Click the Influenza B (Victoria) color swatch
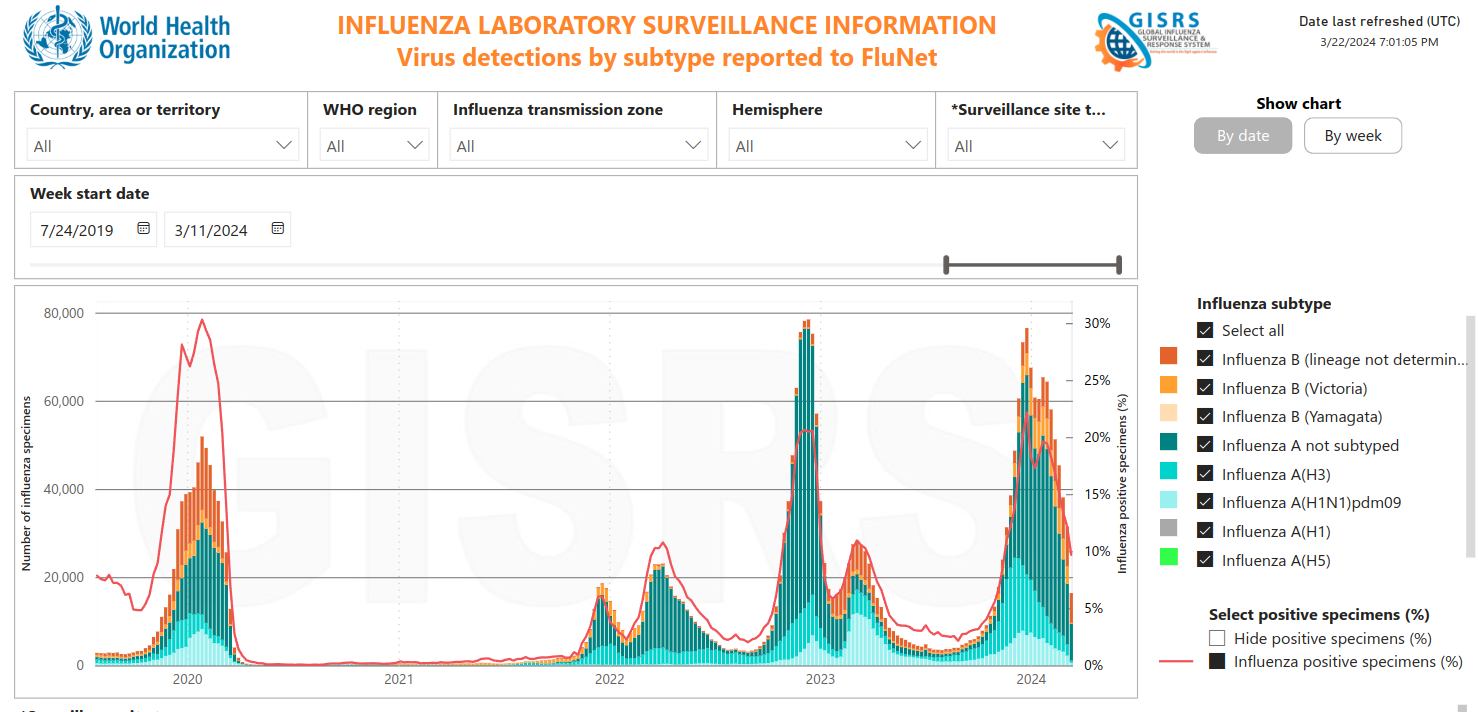The height and width of the screenshot is (712, 1478). (1168, 385)
